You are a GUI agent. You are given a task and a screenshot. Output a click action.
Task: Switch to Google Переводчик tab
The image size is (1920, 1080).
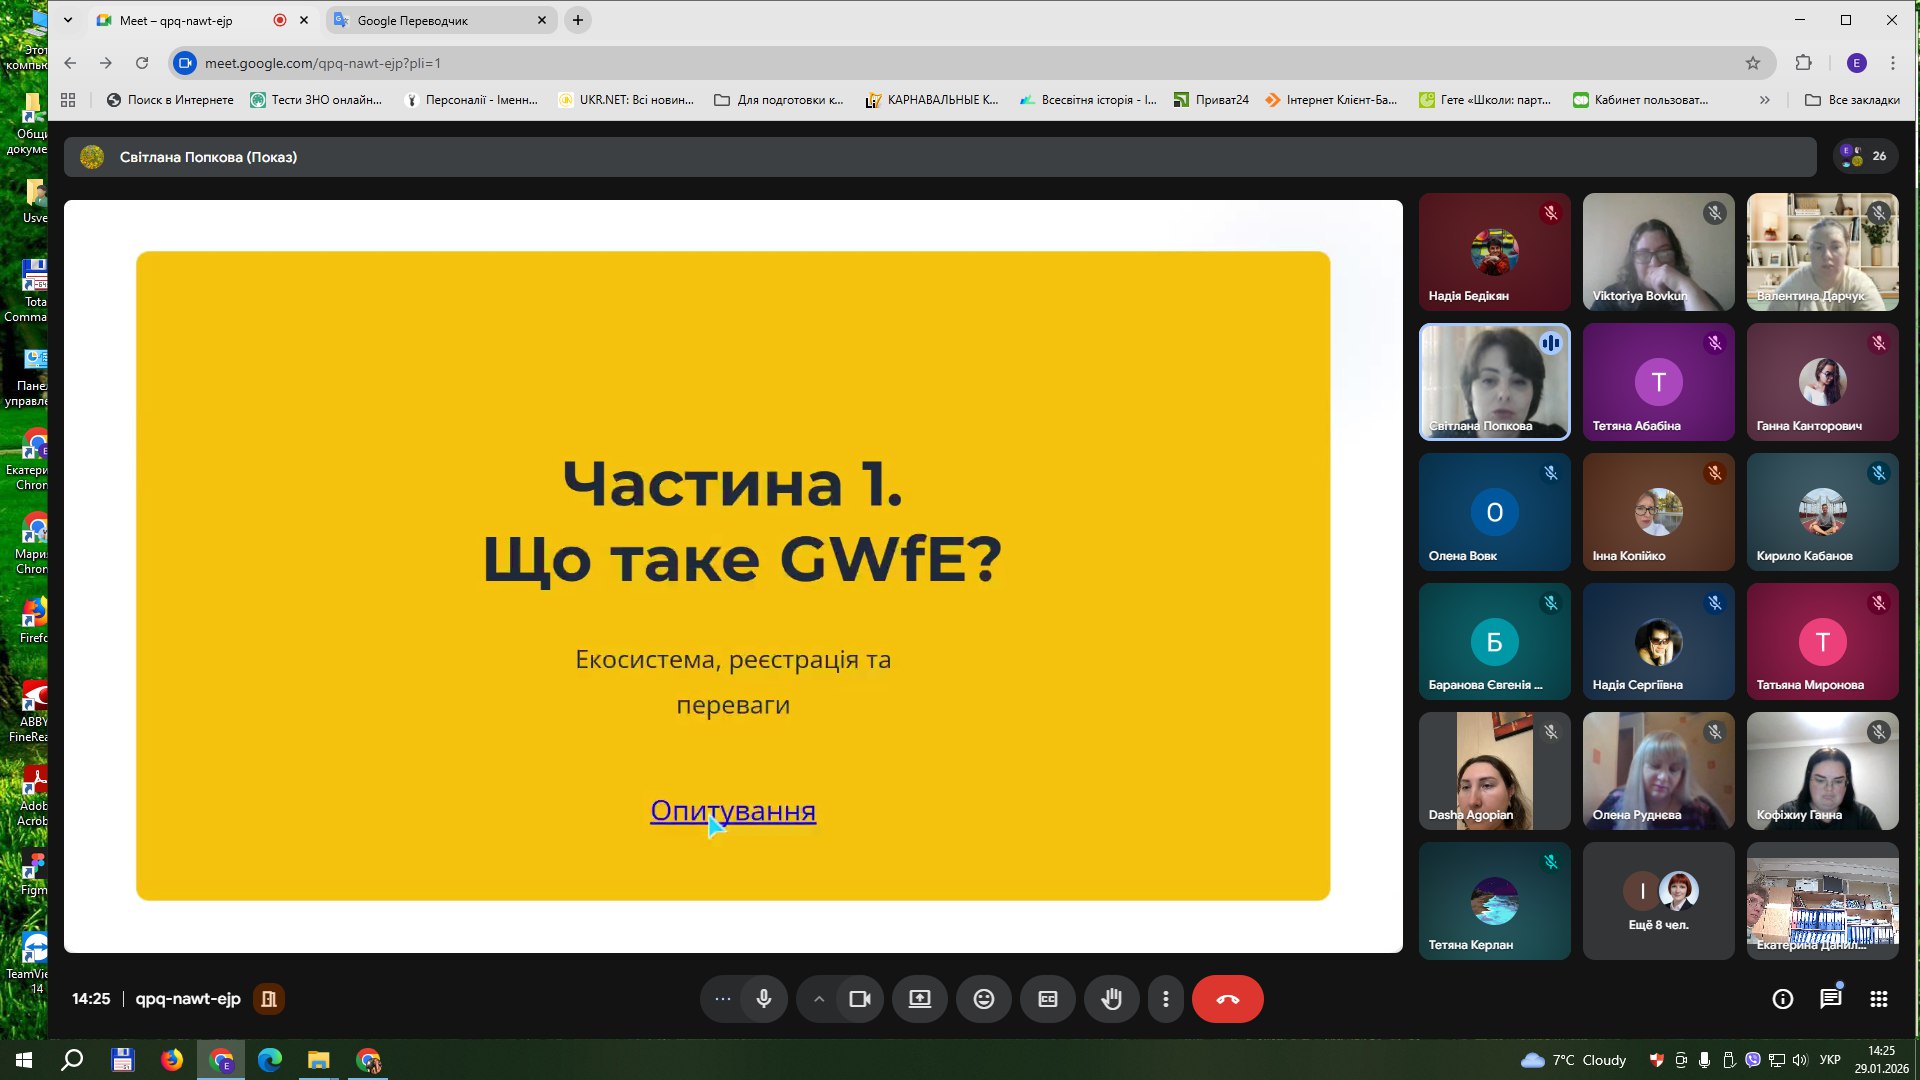click(430, 20)
